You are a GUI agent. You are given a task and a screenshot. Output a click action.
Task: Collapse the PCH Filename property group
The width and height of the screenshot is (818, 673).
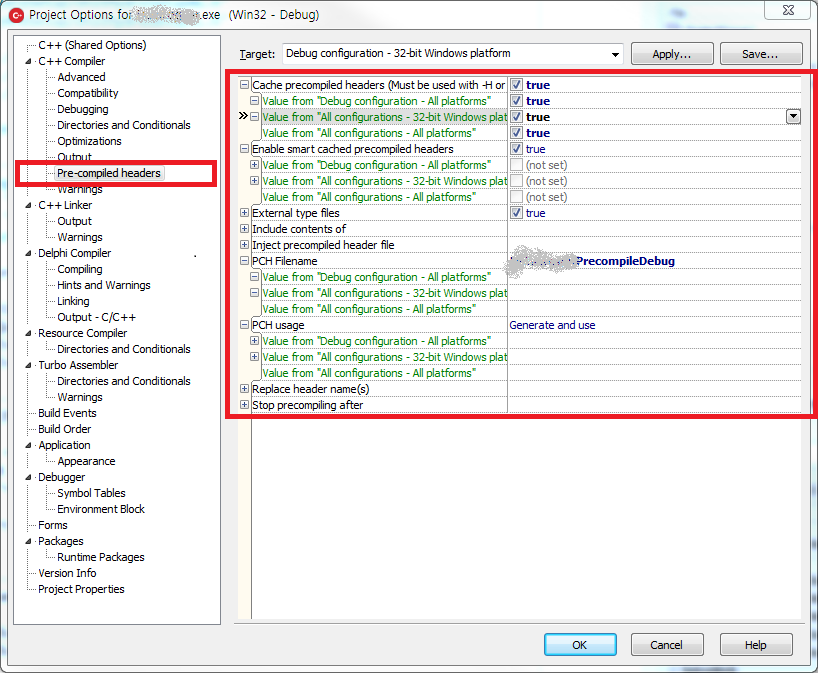pos(245,261)
